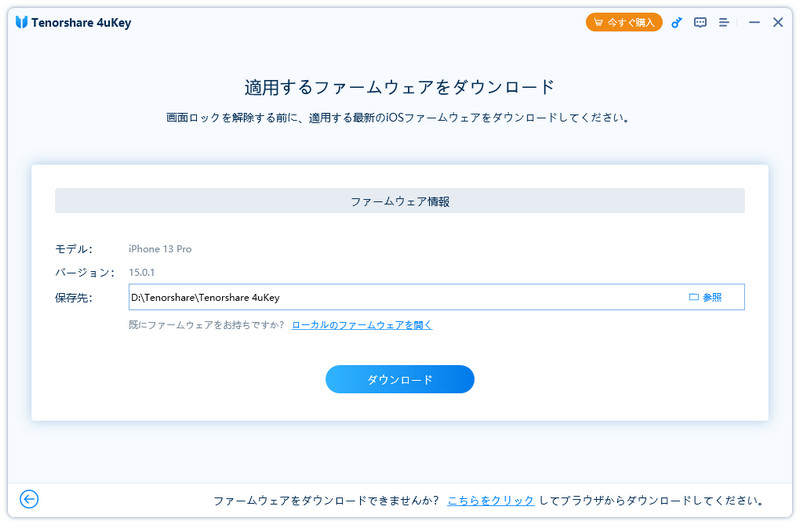Screen dimensions: 800x525
Task: Click the 適用するファームウェアをダウンロード heading
Action: (x=400, y=87)
